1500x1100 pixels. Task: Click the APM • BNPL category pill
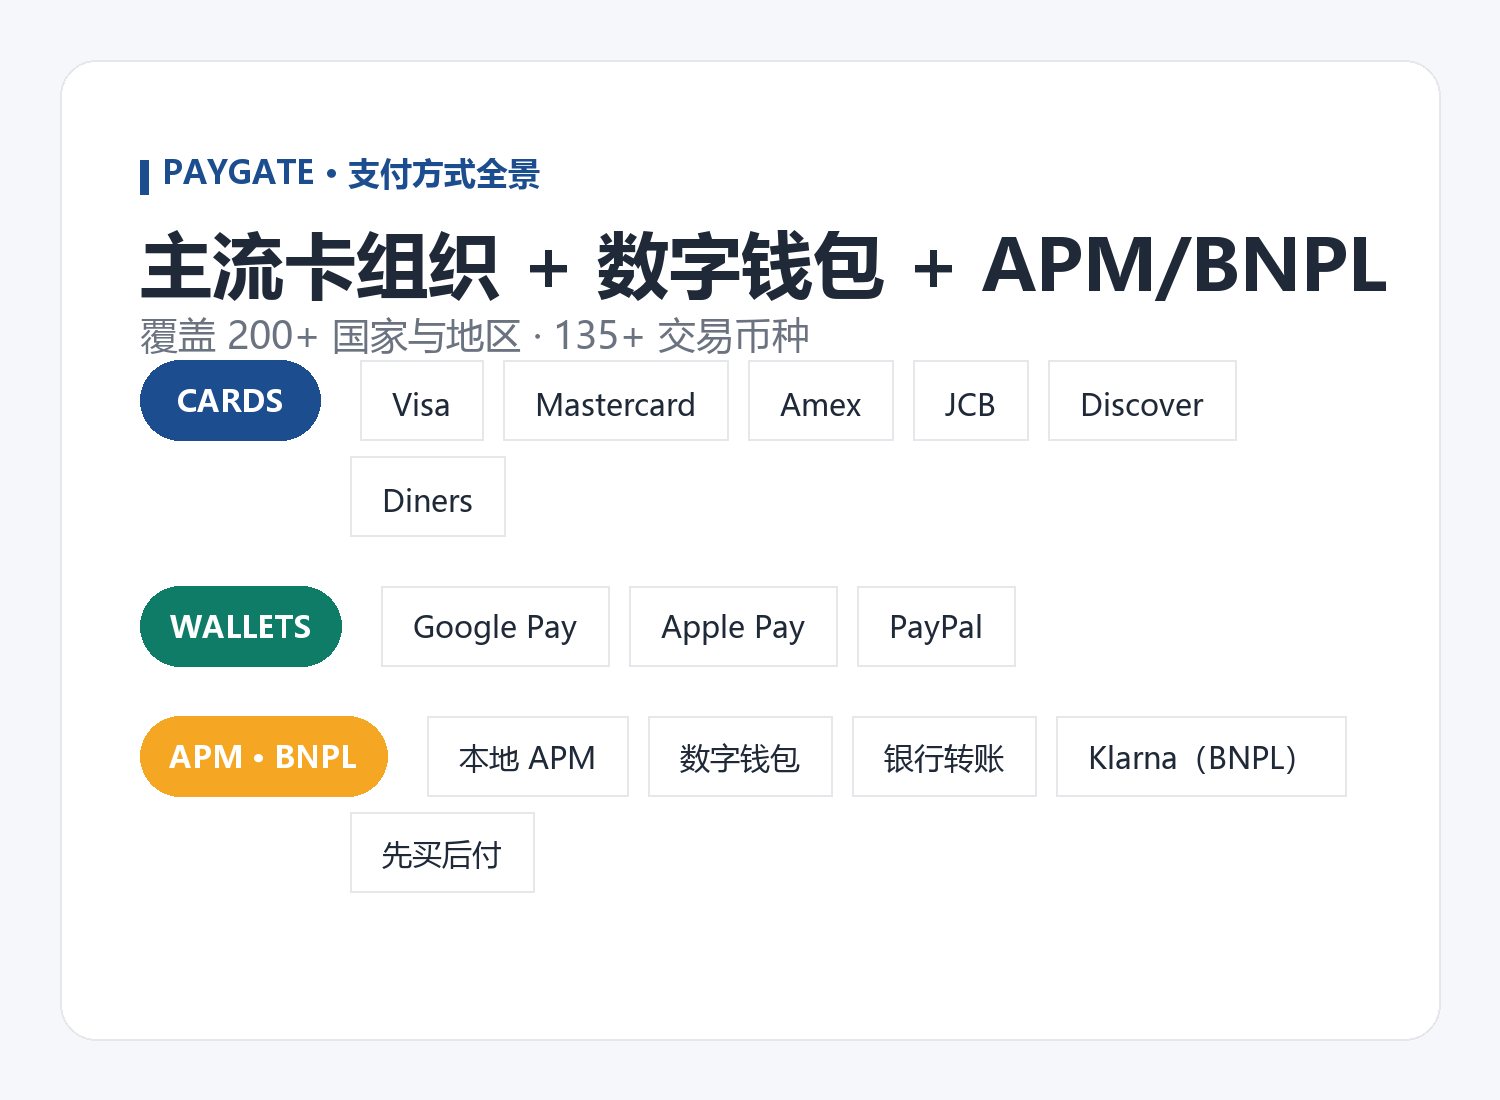tap(264, 757)
